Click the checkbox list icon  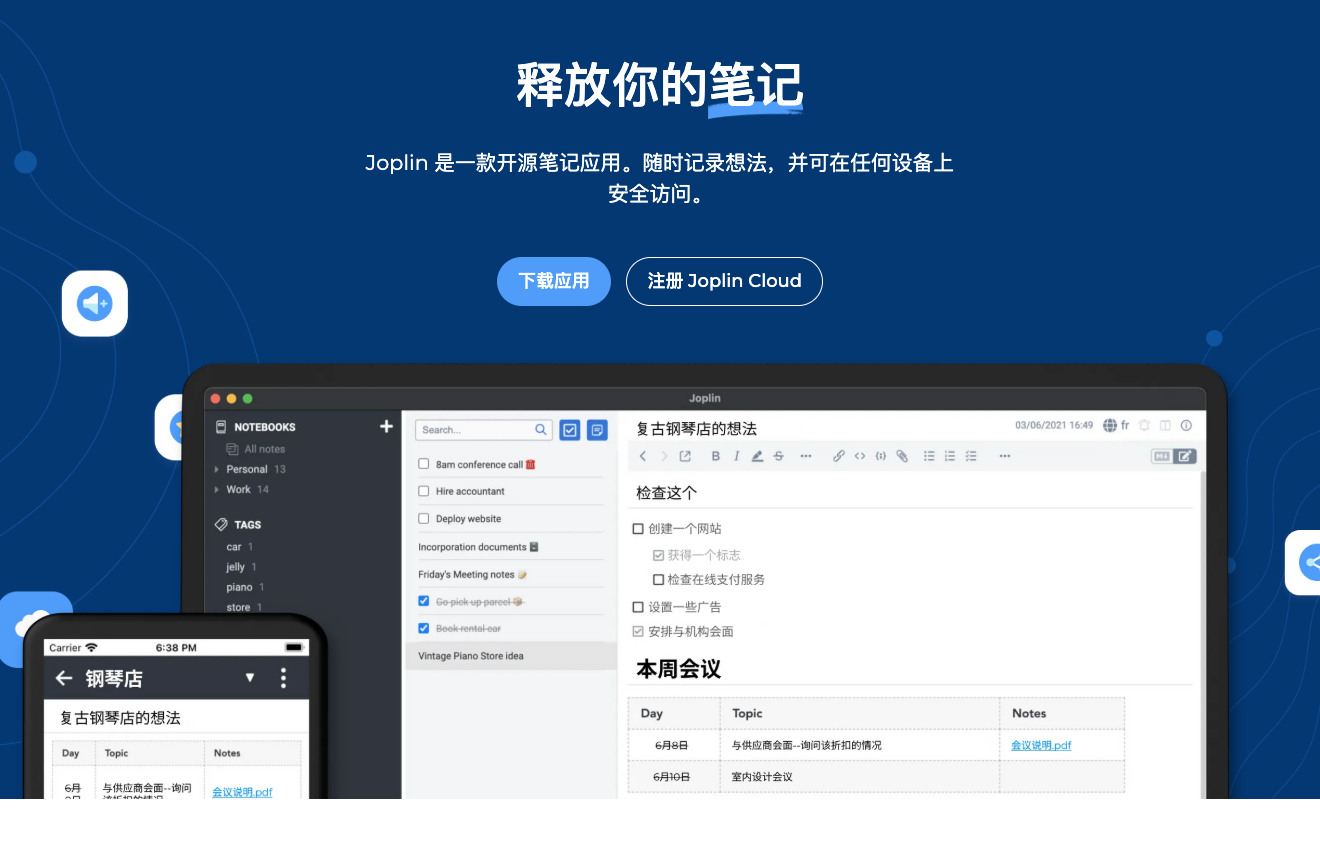click(x=971, y=456)
